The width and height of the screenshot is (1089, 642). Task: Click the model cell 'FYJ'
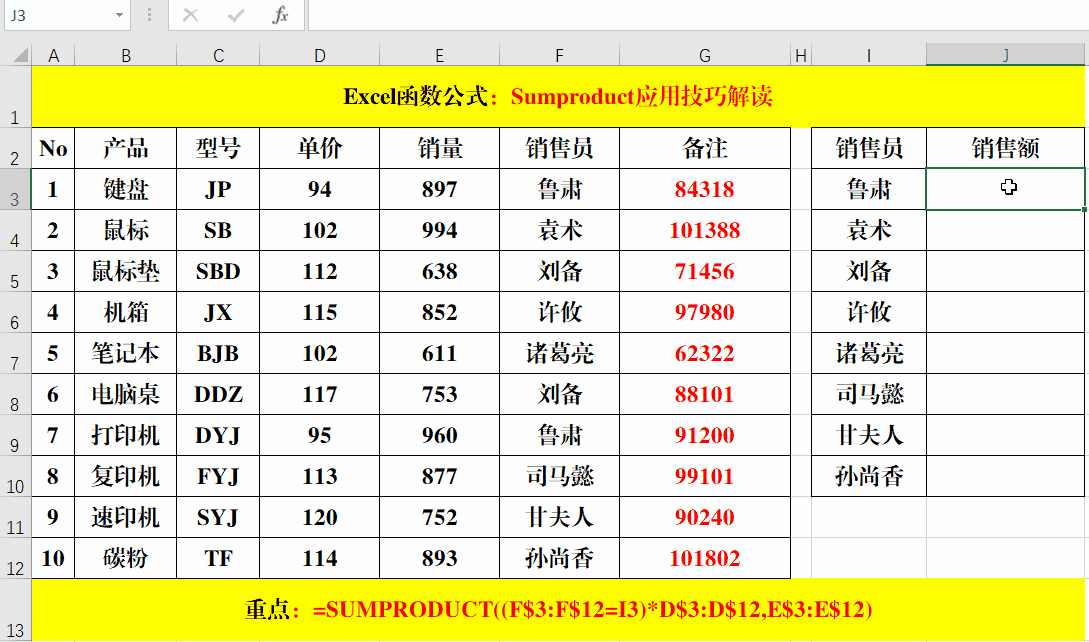[x=218, y=476]
